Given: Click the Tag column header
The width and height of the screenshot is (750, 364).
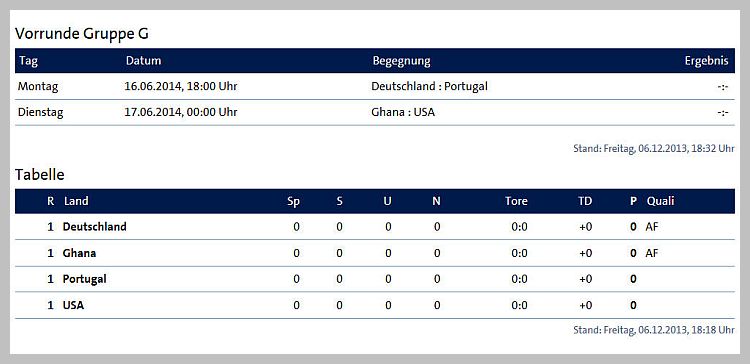Looking at the screenshot, I should click(x=29, y=61).
